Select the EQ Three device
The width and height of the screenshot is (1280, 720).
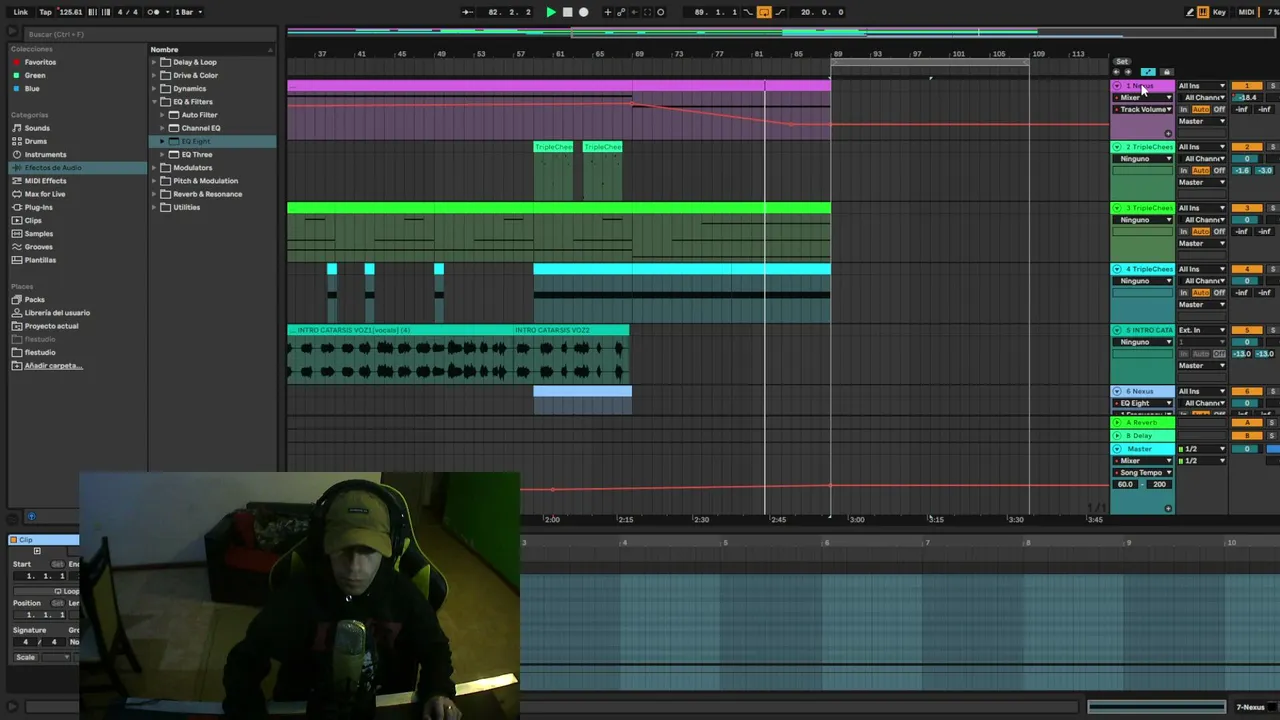click(x=196, y=154)
